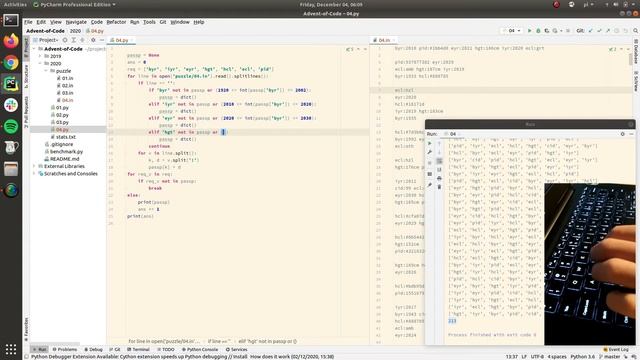640x360 pixels.
Task: Clear output with trash icon in Run window
Action: coord(439,187)
